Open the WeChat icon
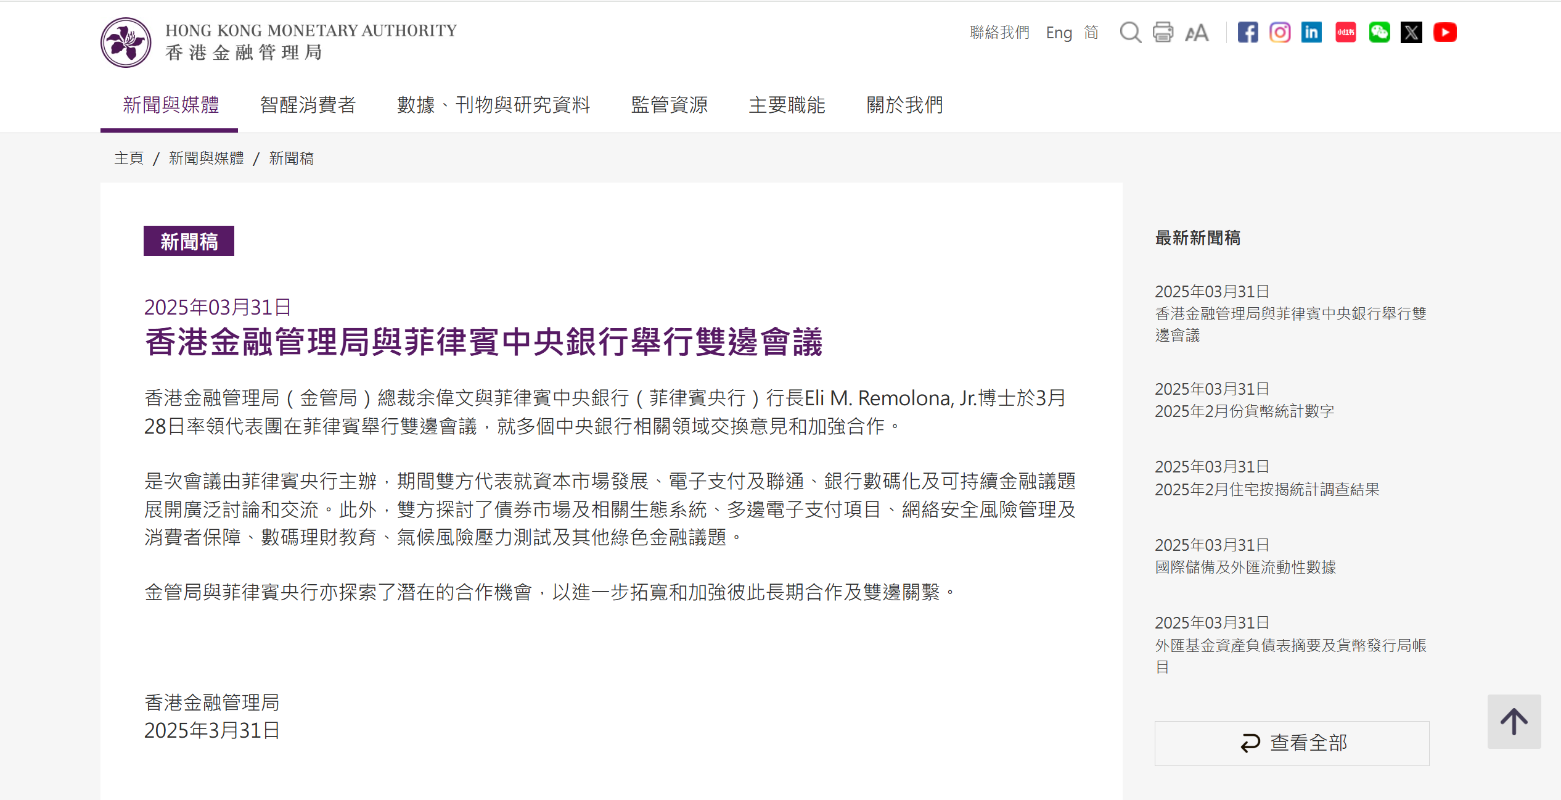1561x800 pixels. pos(1379,32)
